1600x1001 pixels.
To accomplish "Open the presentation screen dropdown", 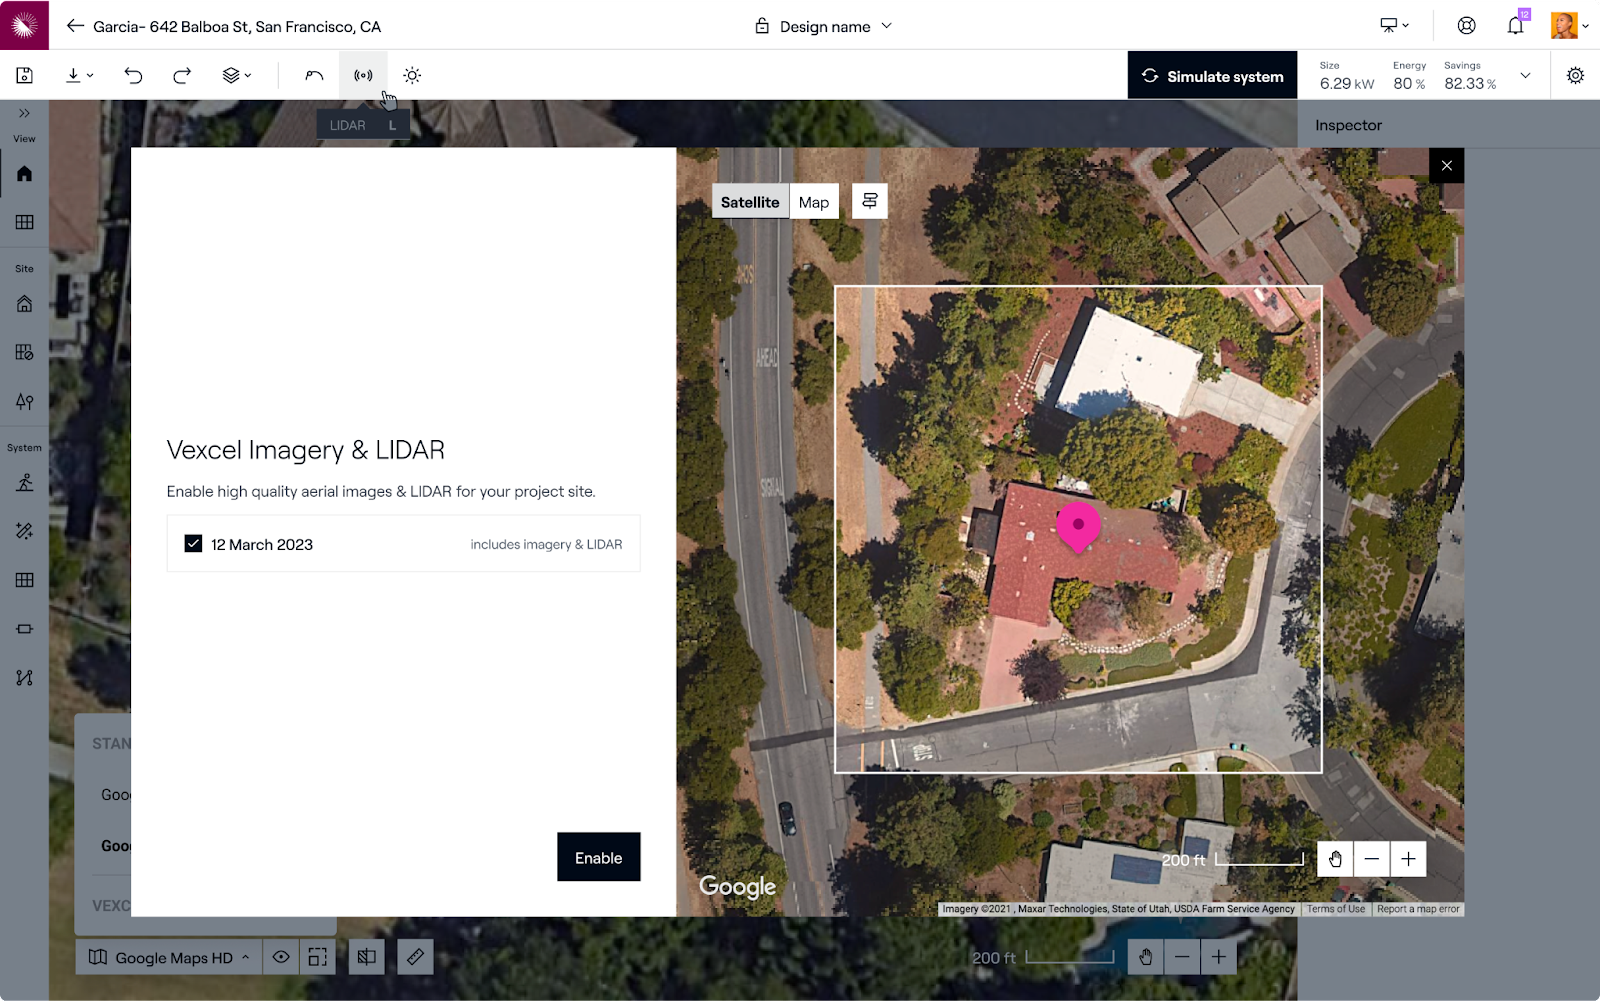I will point(1394,25).
